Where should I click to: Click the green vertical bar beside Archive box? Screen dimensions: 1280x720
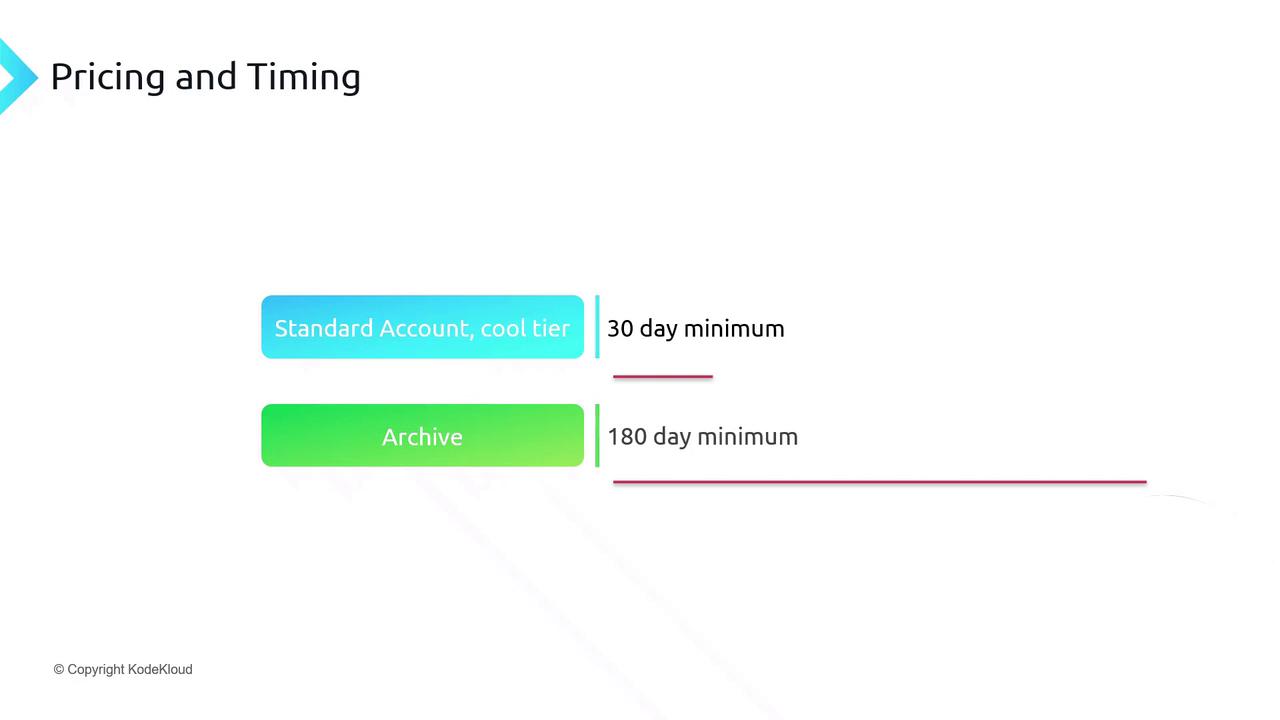click(x=597, y=436)
